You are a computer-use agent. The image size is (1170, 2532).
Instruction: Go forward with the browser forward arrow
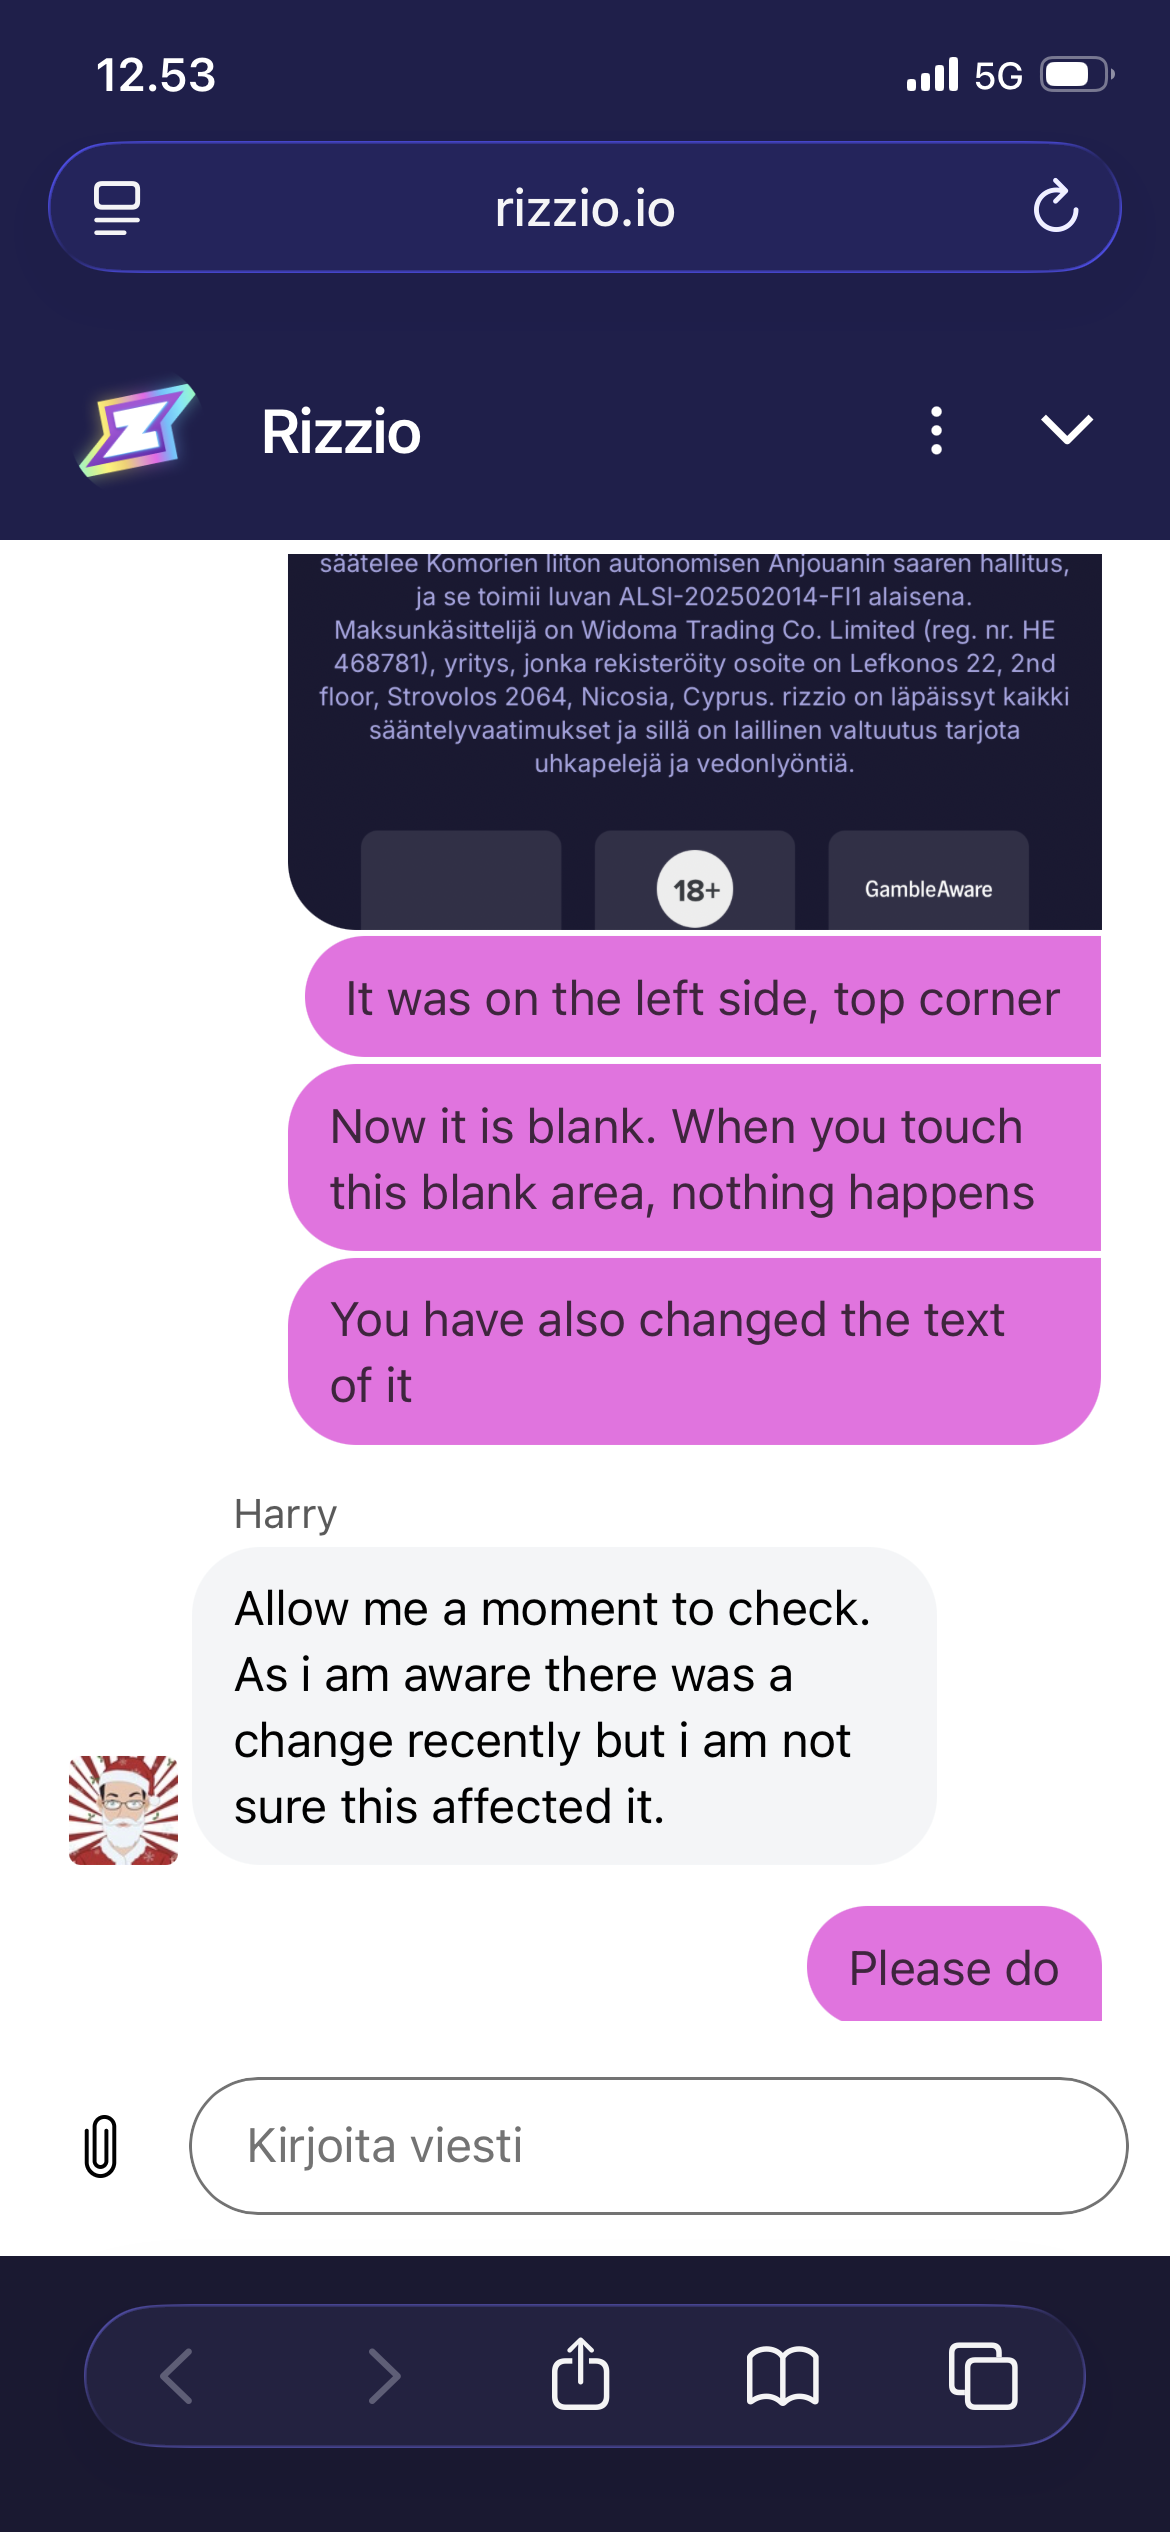coord(384,2375)
